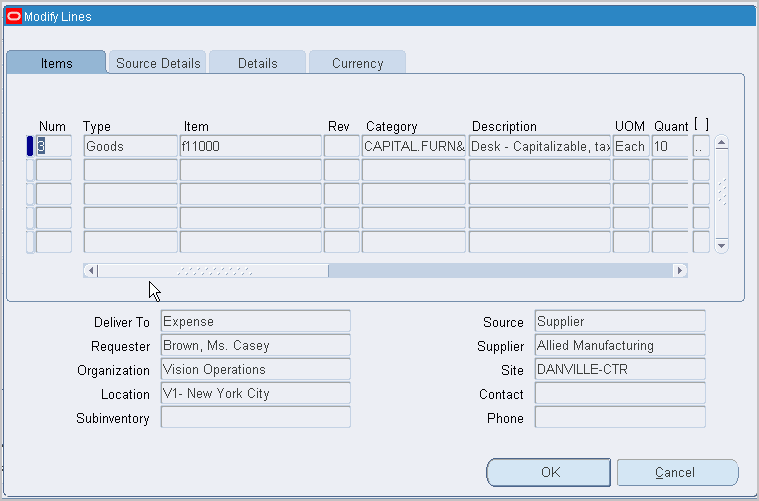The width and height of the screenshot is (759, 501).
Task: Click the empty Contact field
Action: point(620,394)
